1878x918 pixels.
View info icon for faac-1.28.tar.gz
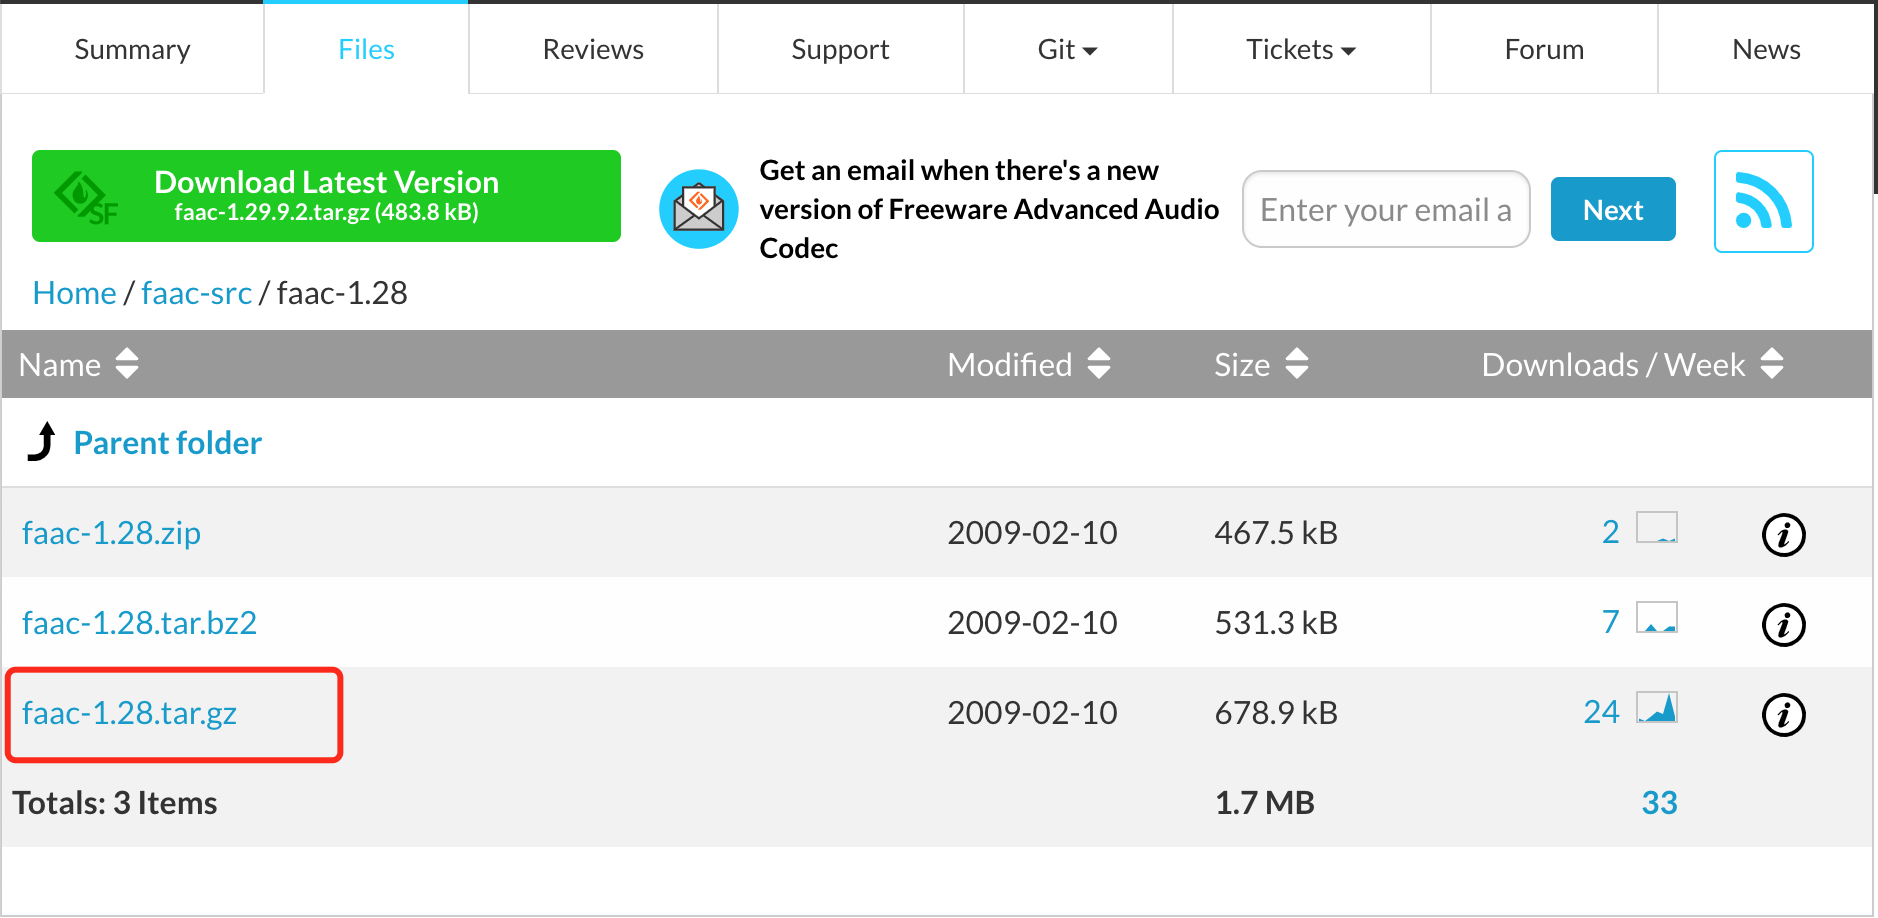tap(1783, 714)
